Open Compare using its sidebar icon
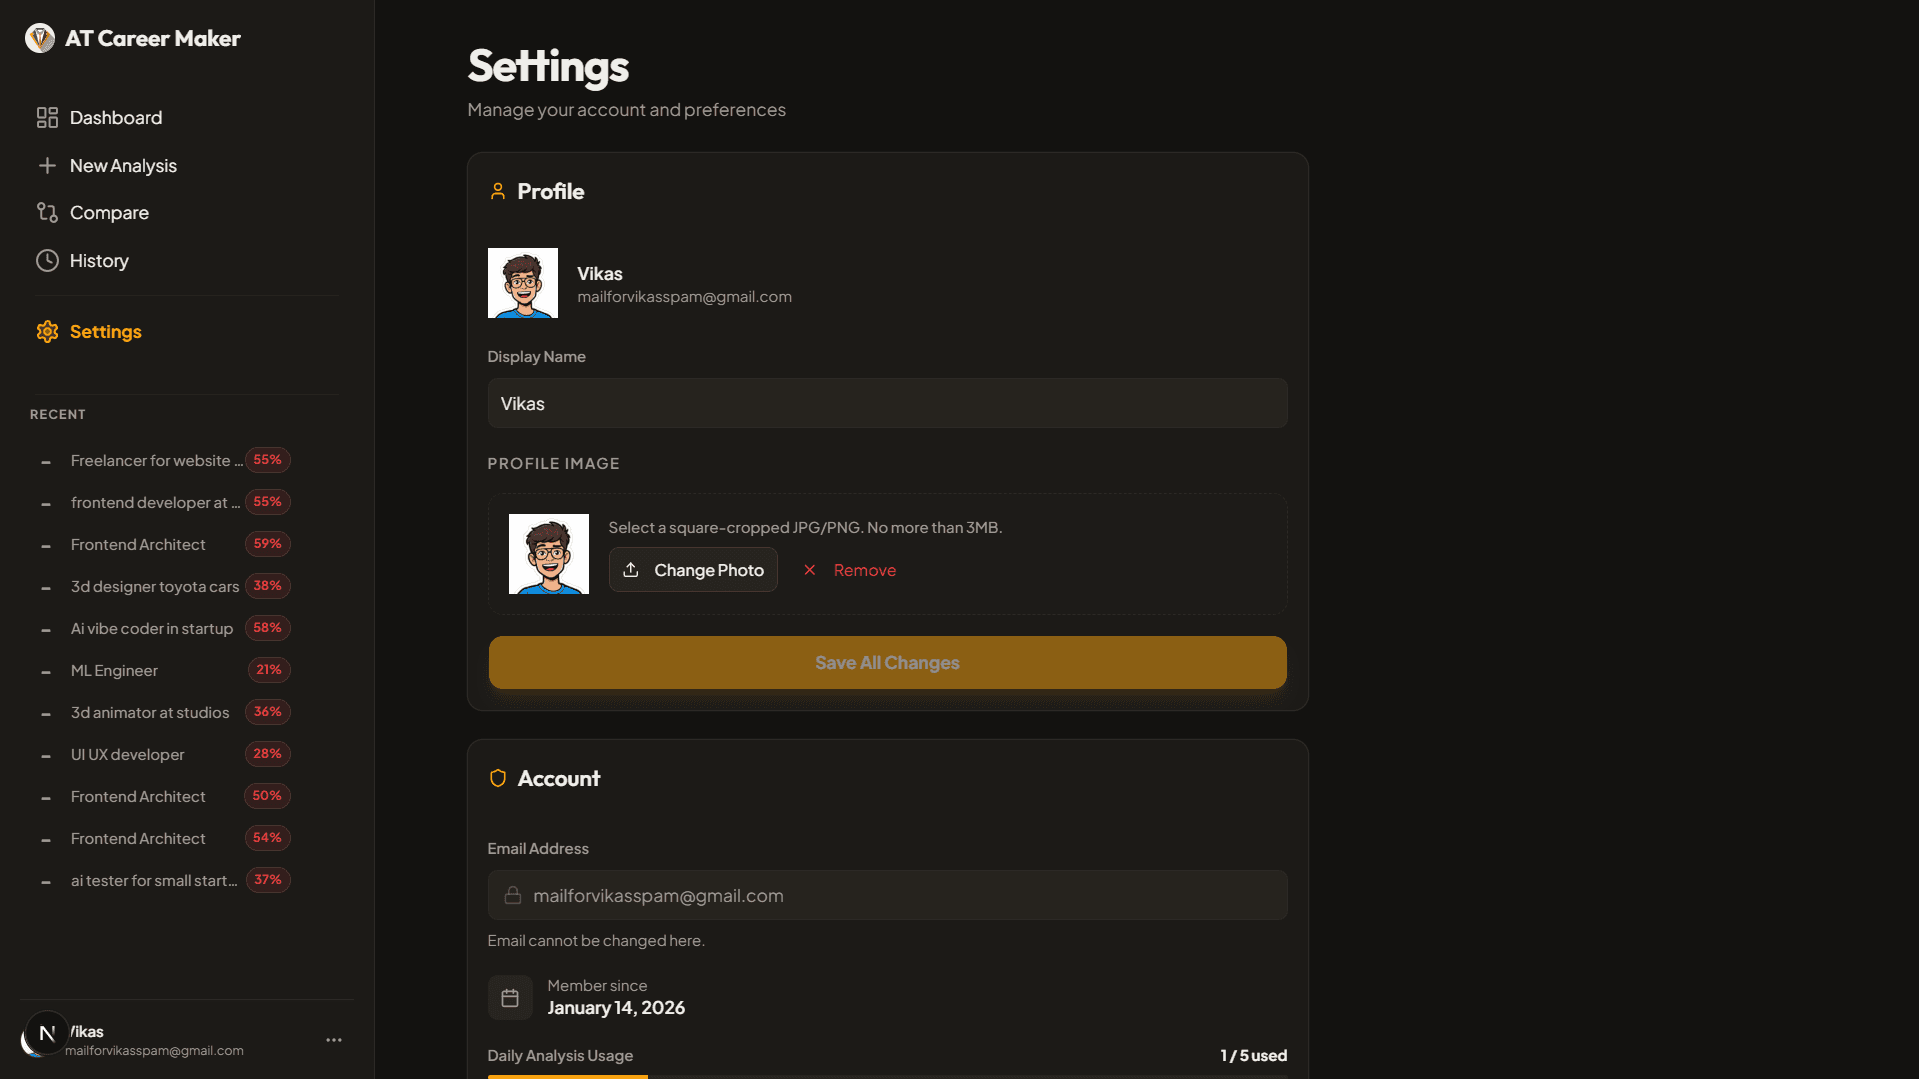 click(x=46, y=212)
